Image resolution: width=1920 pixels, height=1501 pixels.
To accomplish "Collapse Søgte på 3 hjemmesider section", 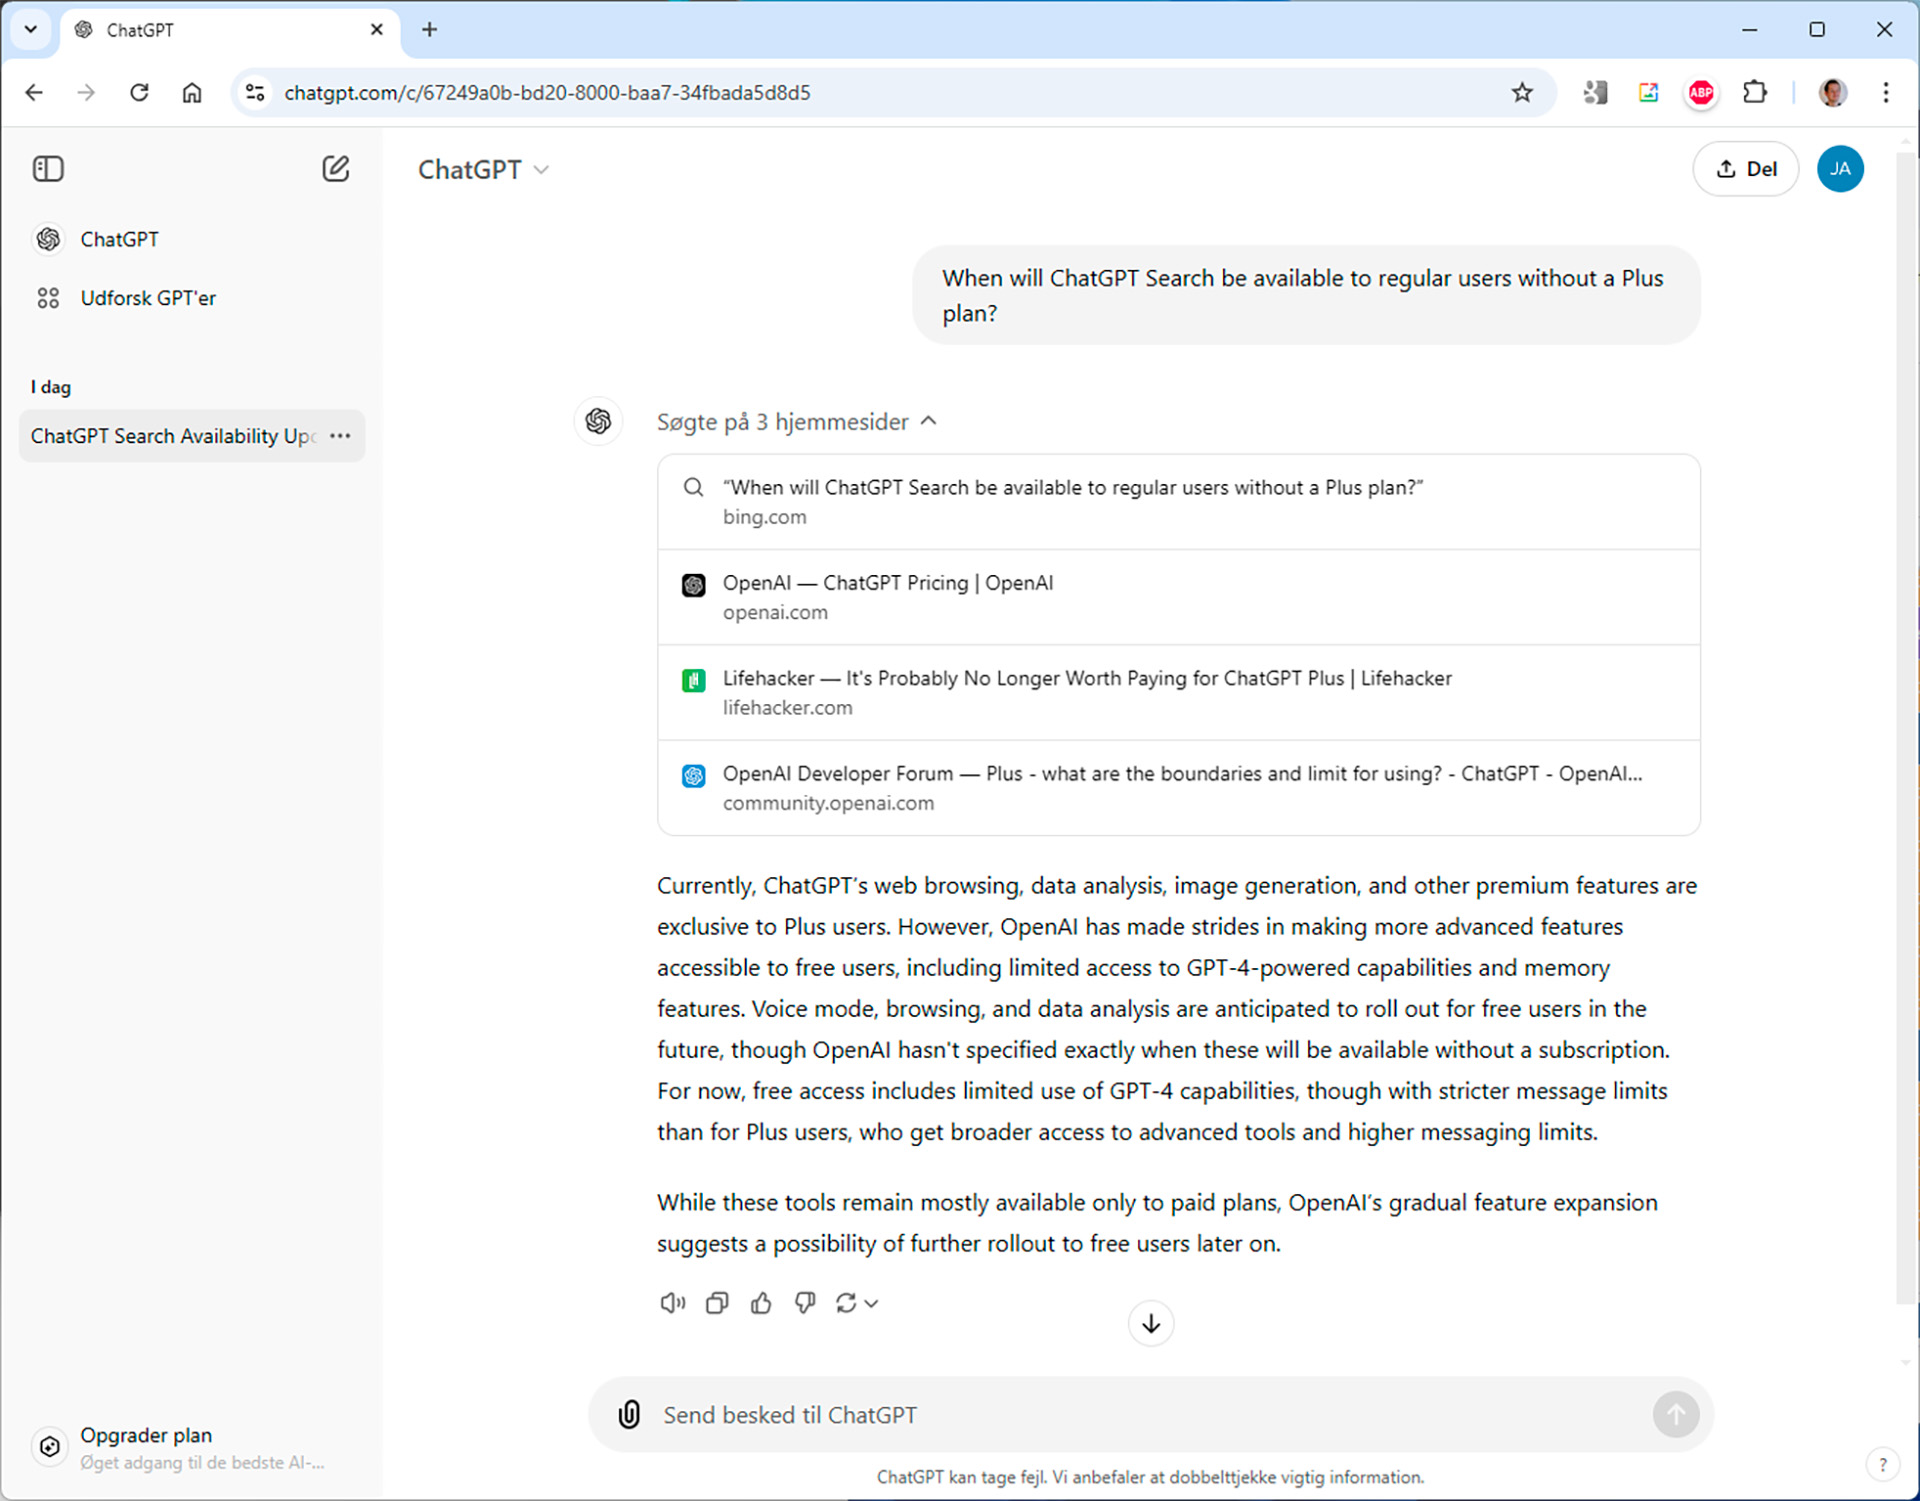I will pos(797,422).
